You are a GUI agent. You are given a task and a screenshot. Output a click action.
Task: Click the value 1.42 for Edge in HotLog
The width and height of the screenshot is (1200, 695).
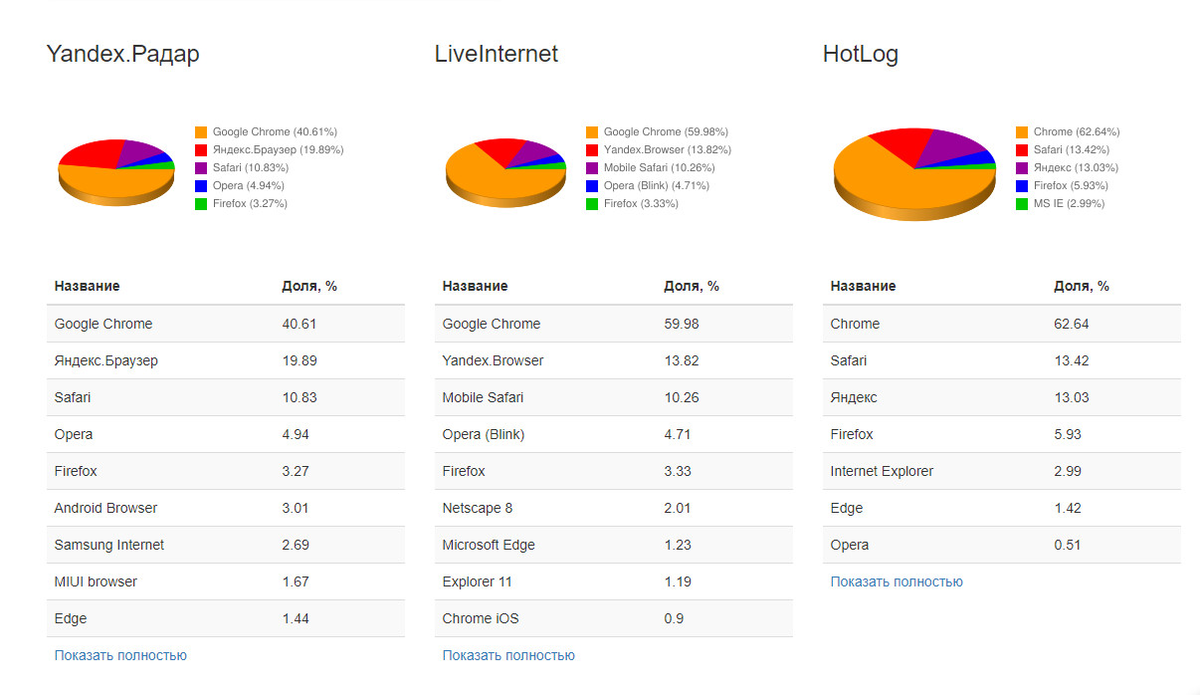coord(1067,508)
